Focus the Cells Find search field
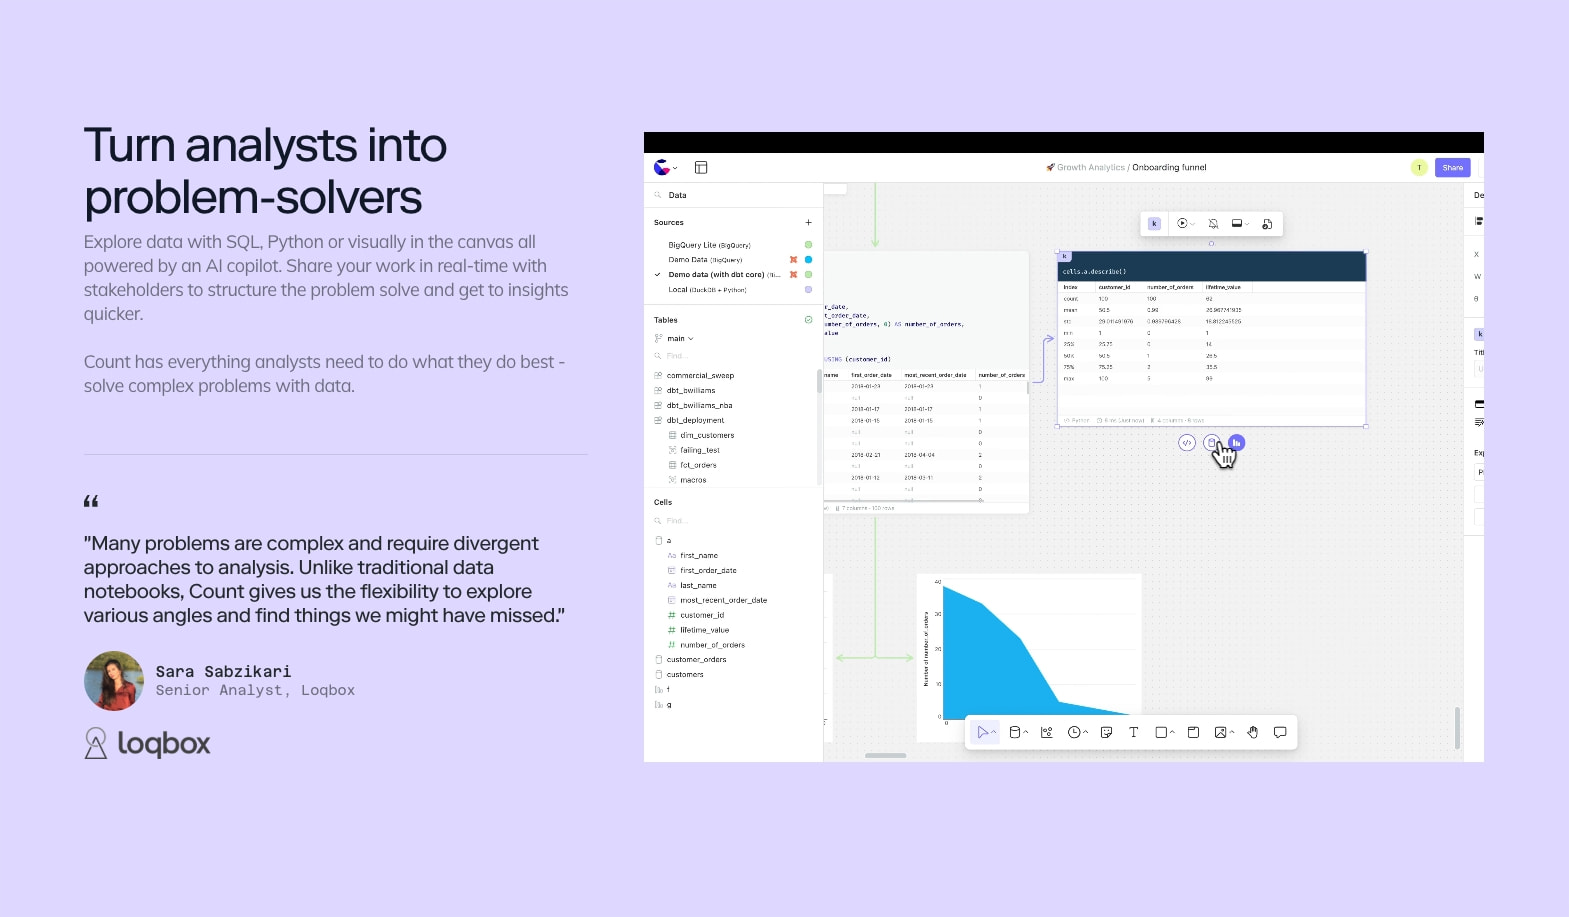Image resolution: width=1569 pixels, height=917 pixels. pos(735,521)
